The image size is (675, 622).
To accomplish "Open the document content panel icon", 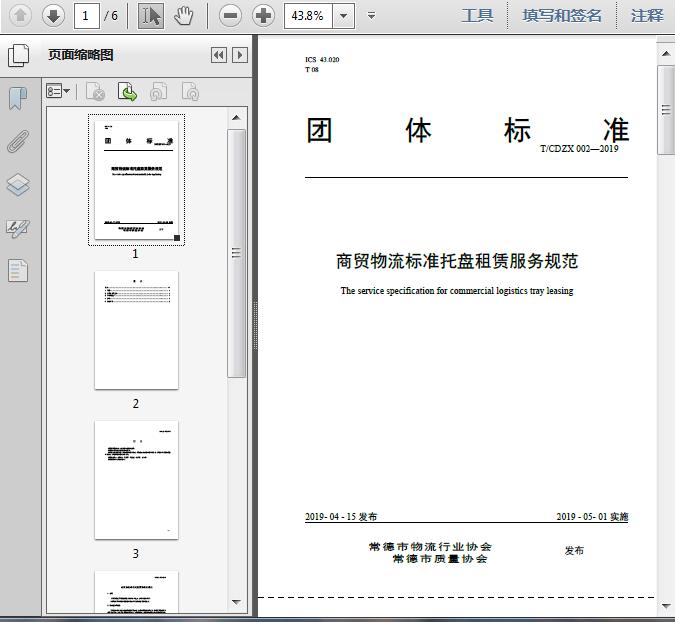I will 18,271.
